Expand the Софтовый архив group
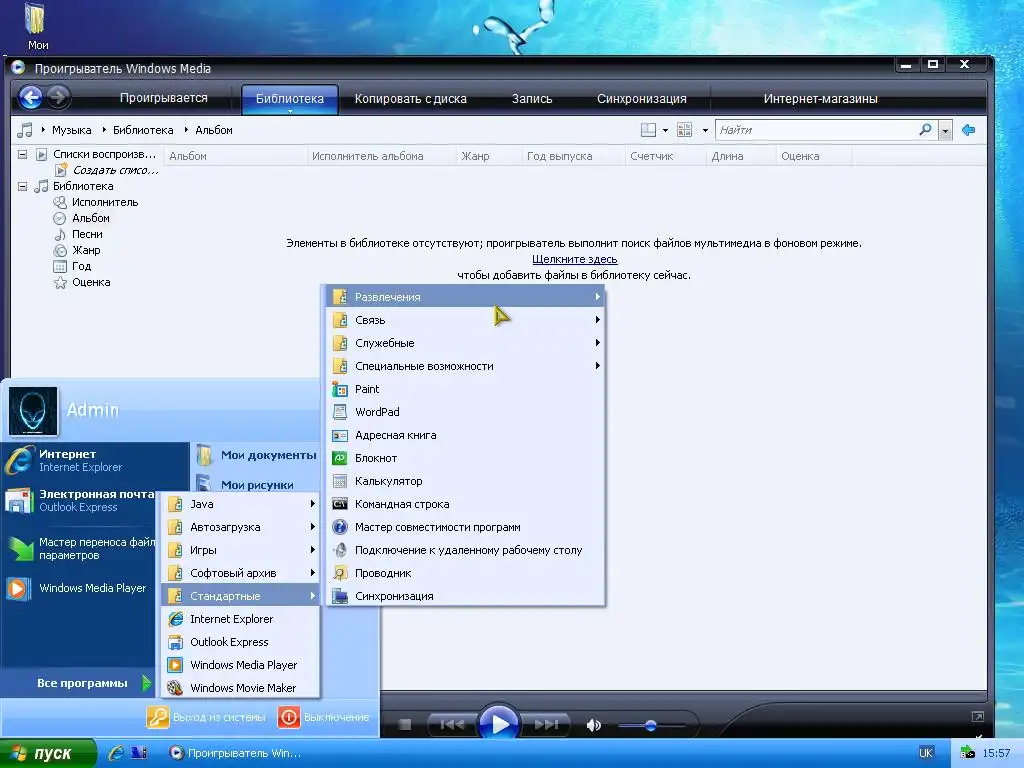 click(x=240, y=573)
